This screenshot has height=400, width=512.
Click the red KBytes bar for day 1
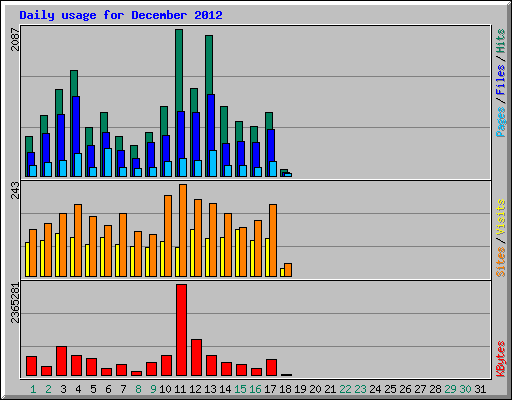click(x=32, y=366)
